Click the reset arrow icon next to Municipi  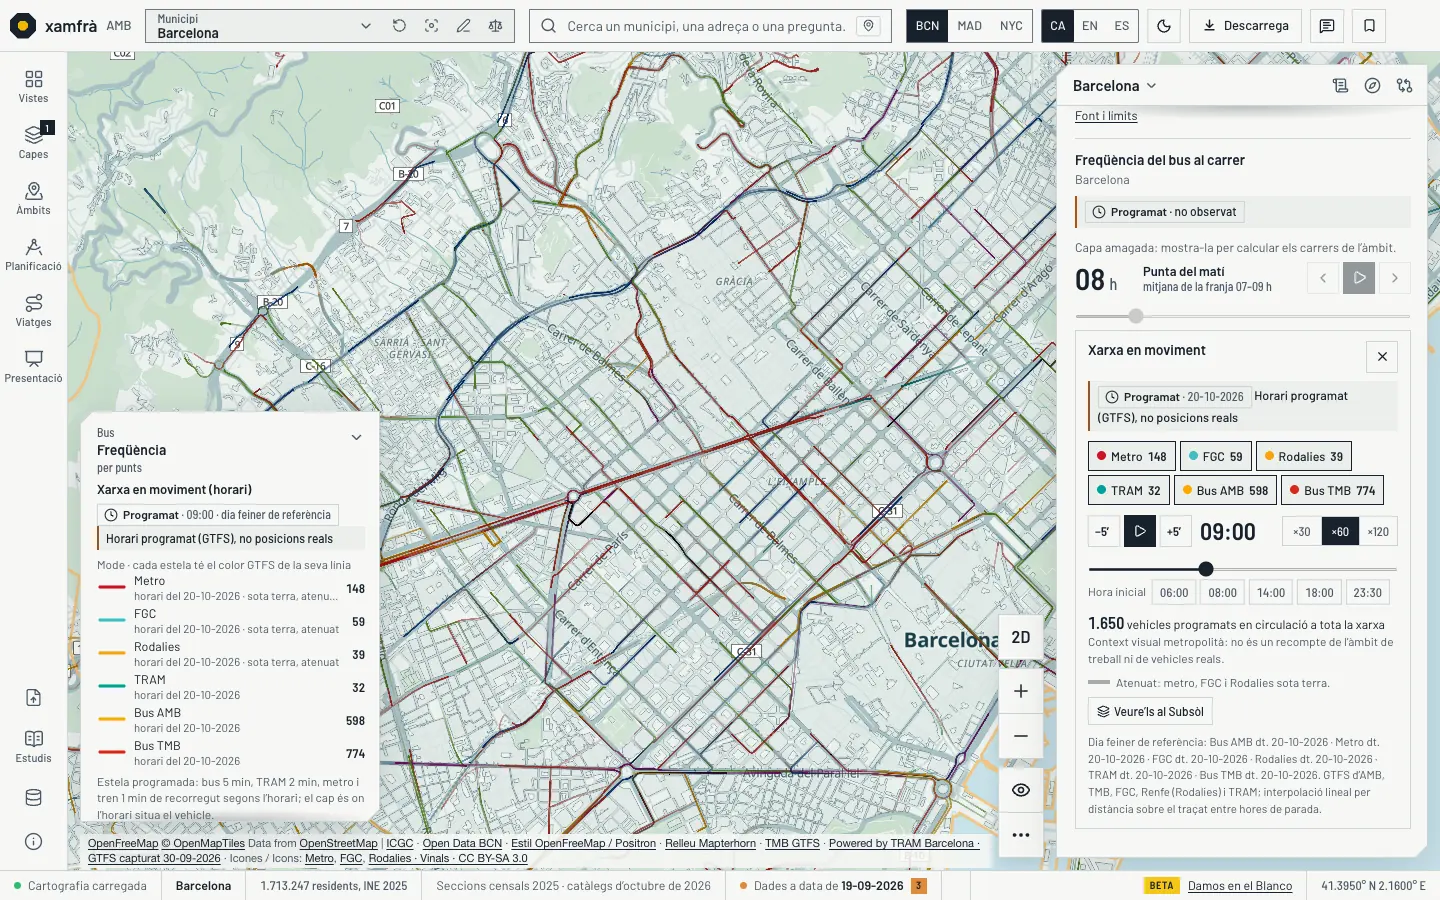tap(399, 26)
